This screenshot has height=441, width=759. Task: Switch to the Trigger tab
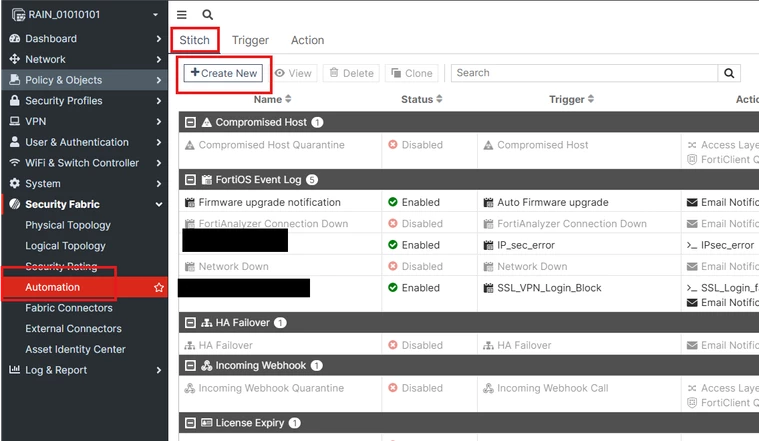coord(250,40)
